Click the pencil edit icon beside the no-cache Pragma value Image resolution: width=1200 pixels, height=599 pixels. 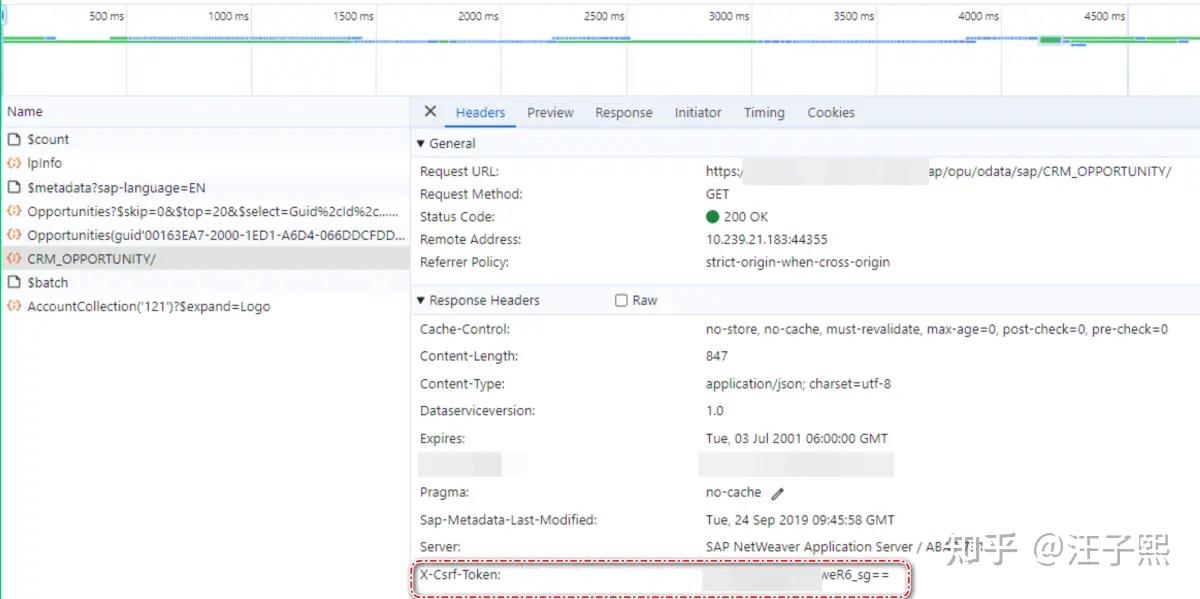779,492
